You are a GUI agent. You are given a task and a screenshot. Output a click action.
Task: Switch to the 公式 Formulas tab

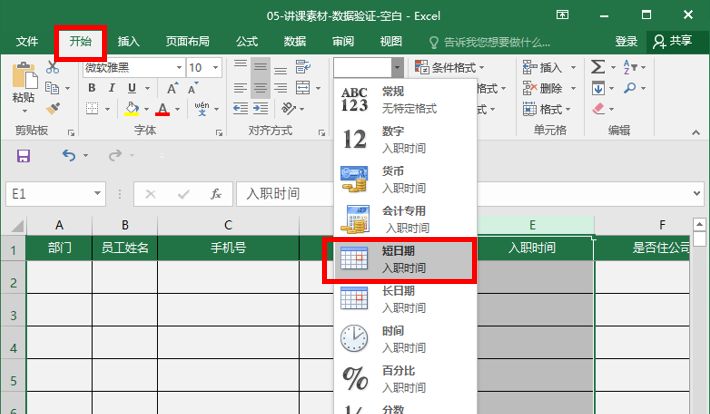(247, 42)
